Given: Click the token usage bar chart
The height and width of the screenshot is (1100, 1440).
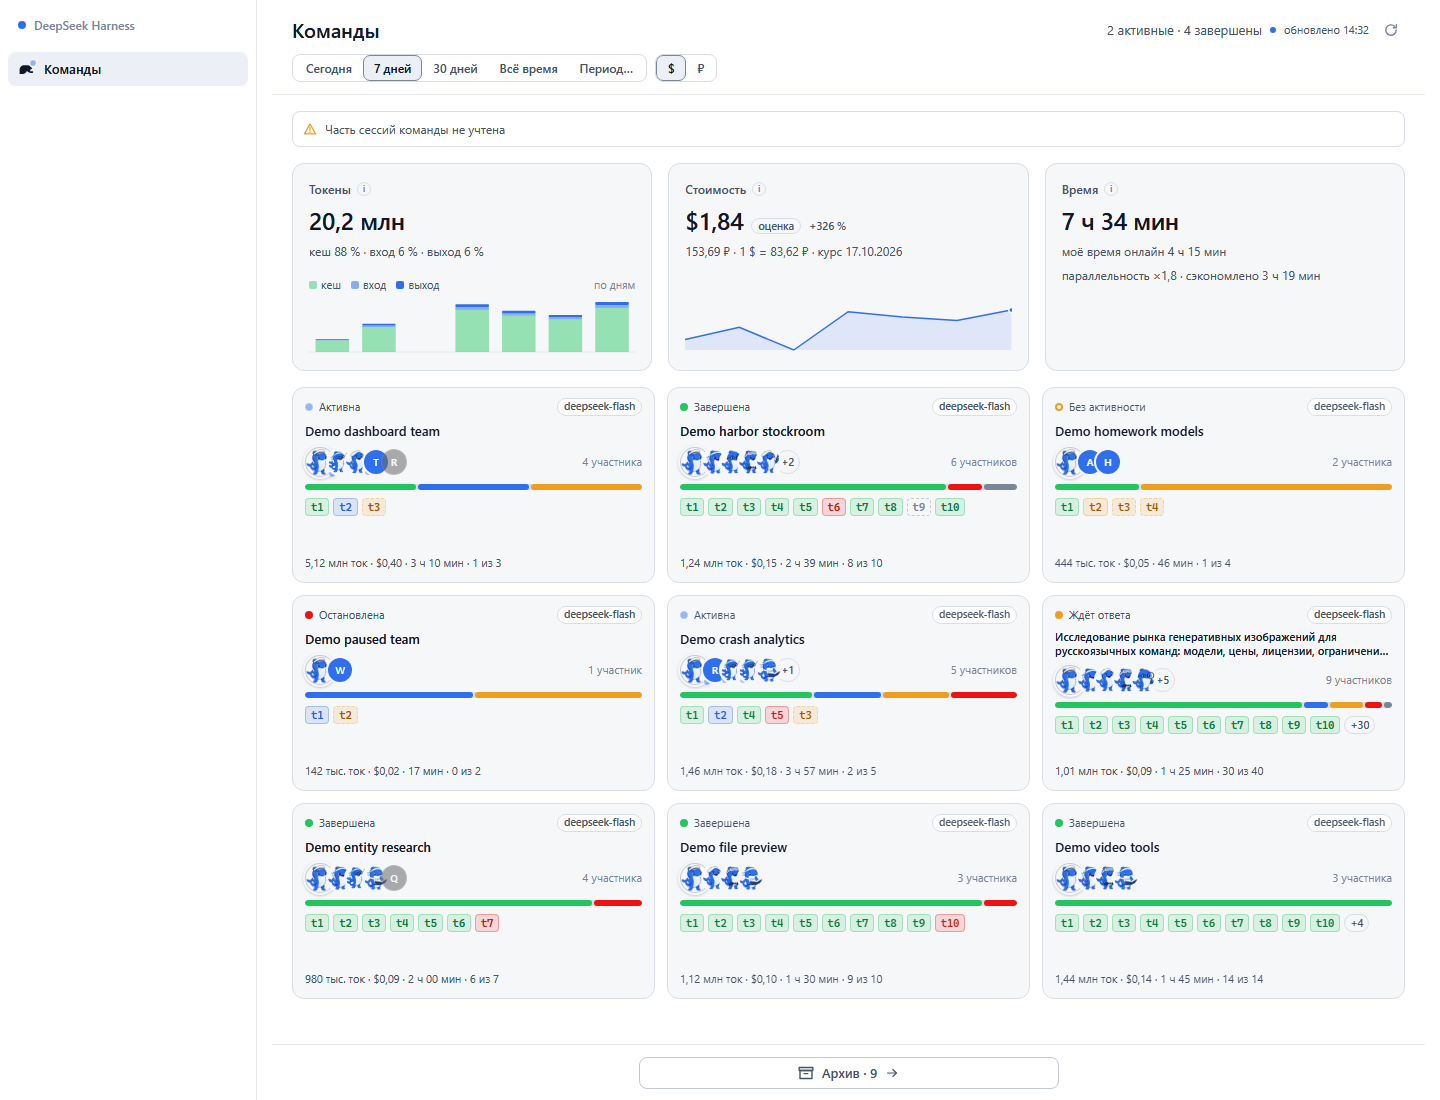Looking at the screenshot, I should coord(472,326).
